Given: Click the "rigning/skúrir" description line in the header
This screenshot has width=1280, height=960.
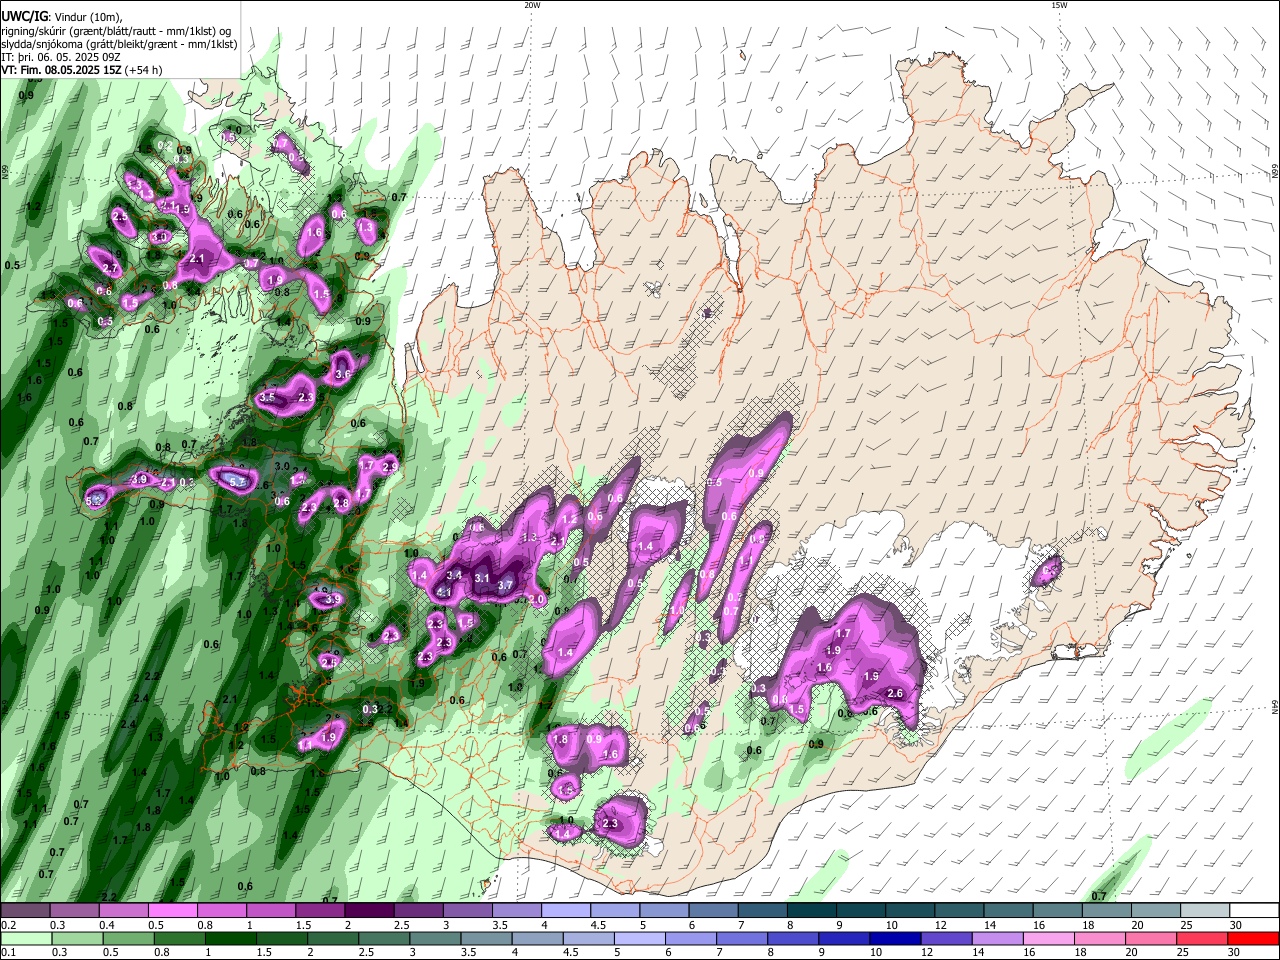Looking at the screenshot, I should click(x=116, y=30).
